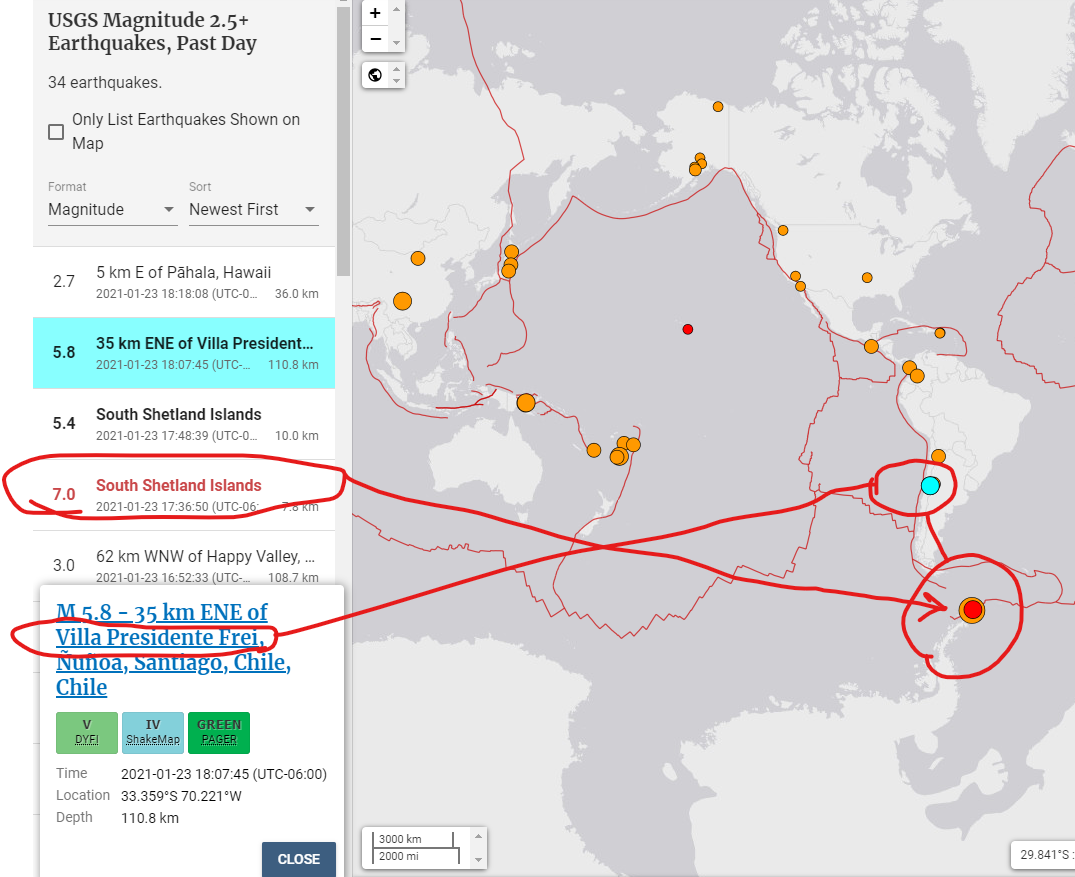The height and width of the screenshot is (877, 1075).
Task: Click the orange marker in Mongolia
Action: click(418, 259)
